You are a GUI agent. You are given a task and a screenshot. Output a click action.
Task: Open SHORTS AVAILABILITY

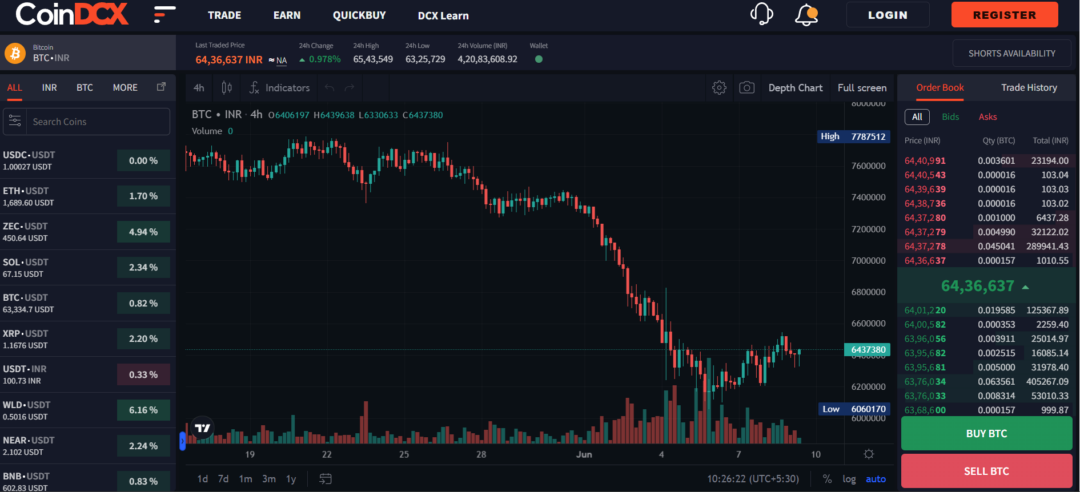[1011, 53]
